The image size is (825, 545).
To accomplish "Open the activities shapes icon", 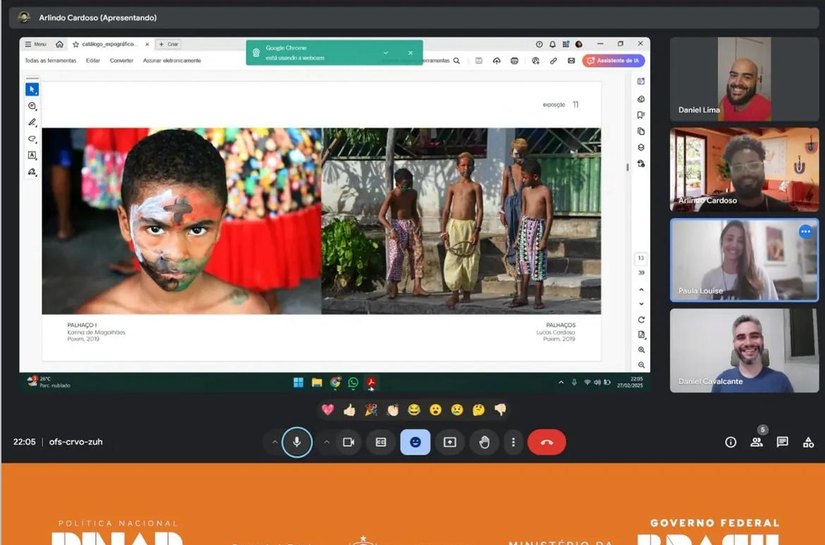I will point(809,442).
